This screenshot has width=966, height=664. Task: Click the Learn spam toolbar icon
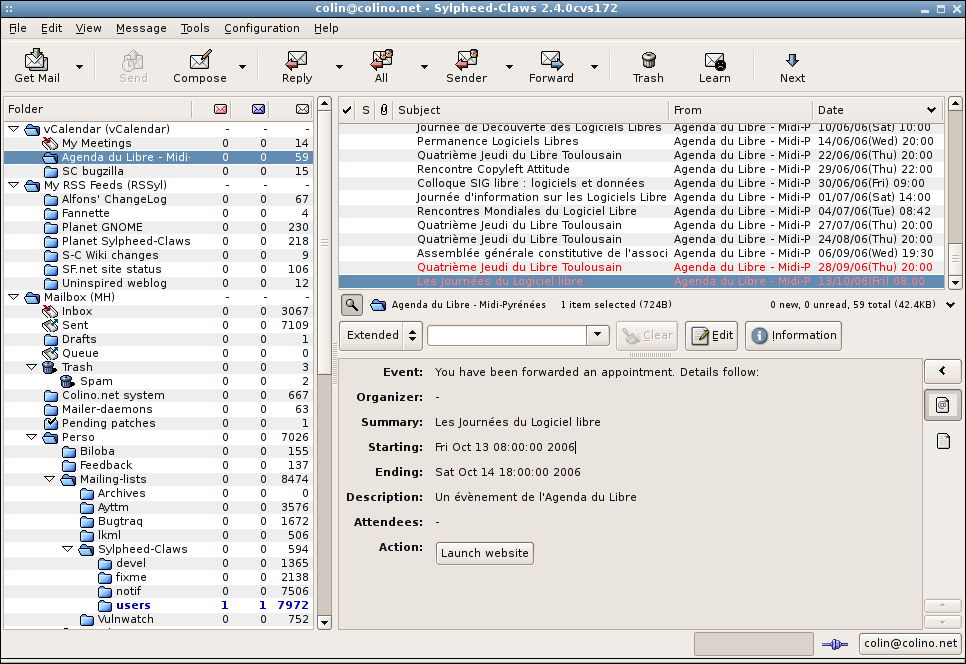pyautogui.click(x=715, y=60)
